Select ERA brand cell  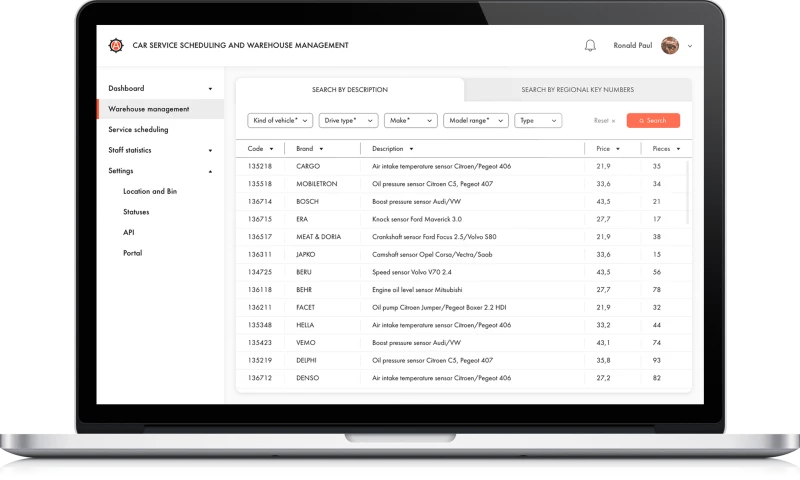point(302,219)
